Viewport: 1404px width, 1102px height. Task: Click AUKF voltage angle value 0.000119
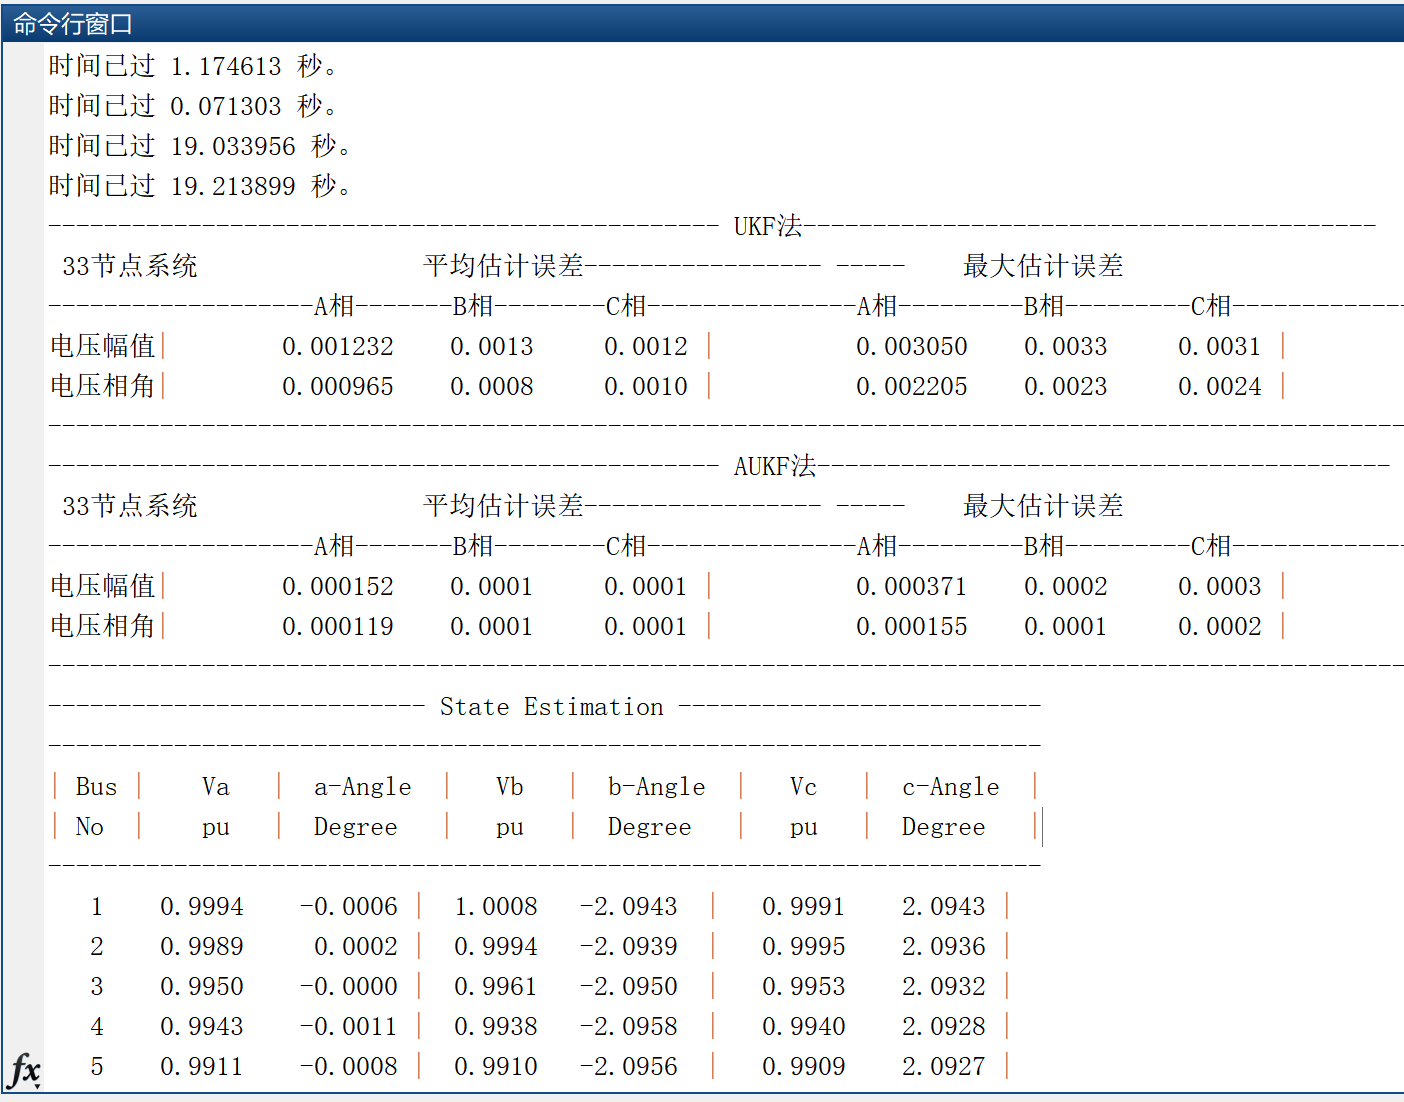pos(338,627)
